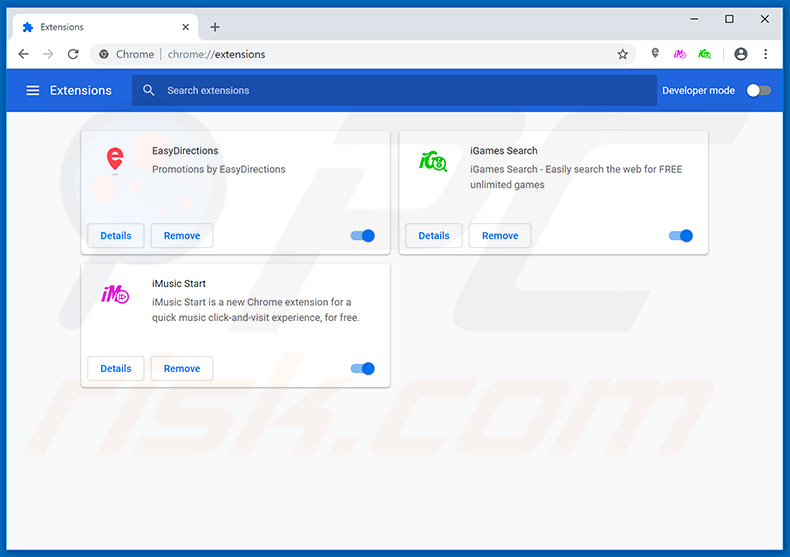This screenshot has height=557, width=790.
Task: Disable the iGames Search extension toggle
Action: point(681,236)
